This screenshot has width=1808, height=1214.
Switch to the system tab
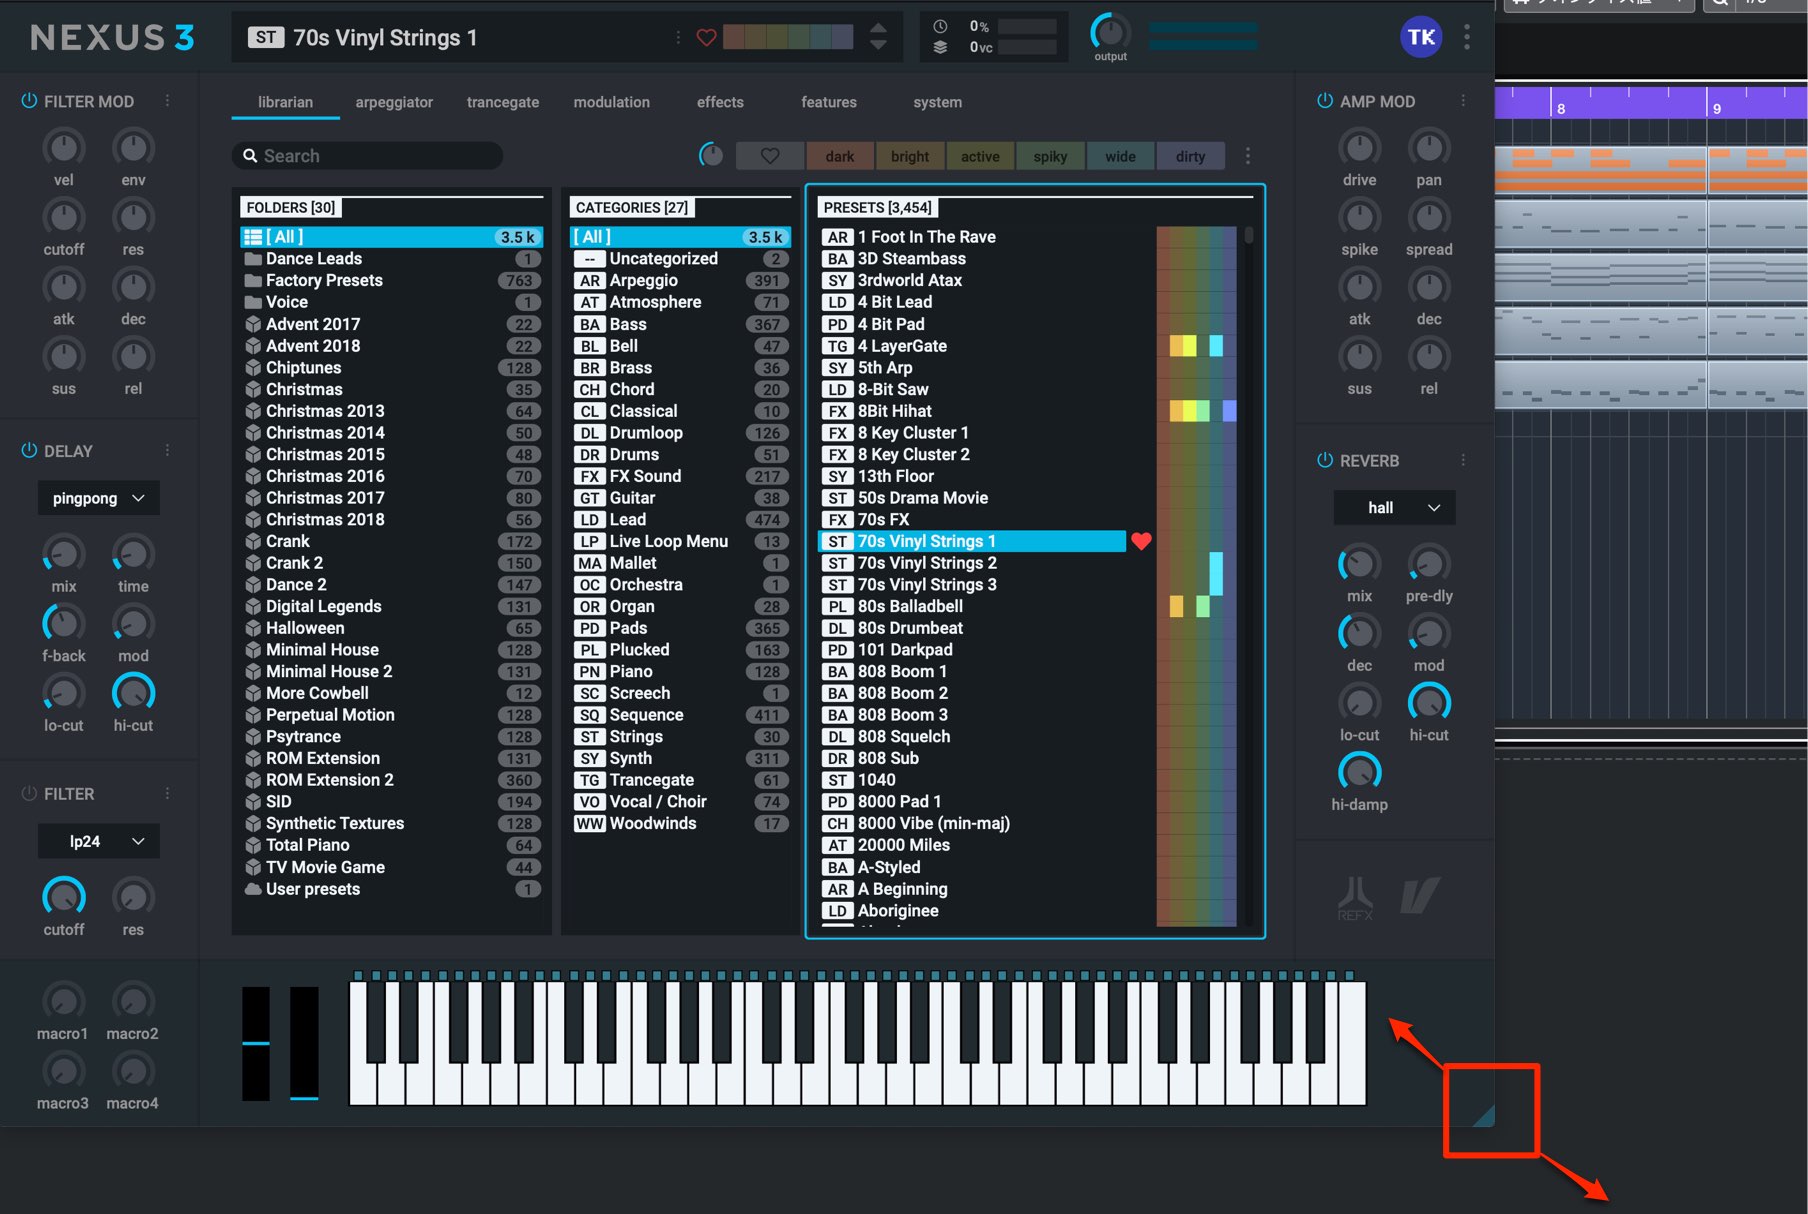pos(937,102)
